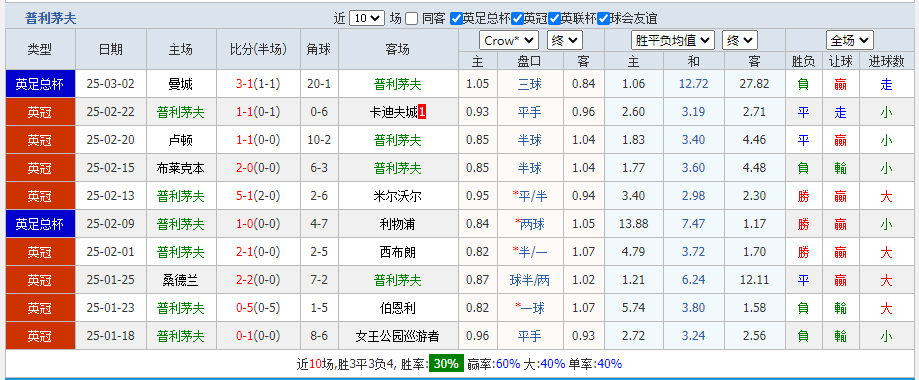
Task: Click the 13.88 home odds value
Action: (634, 224)
